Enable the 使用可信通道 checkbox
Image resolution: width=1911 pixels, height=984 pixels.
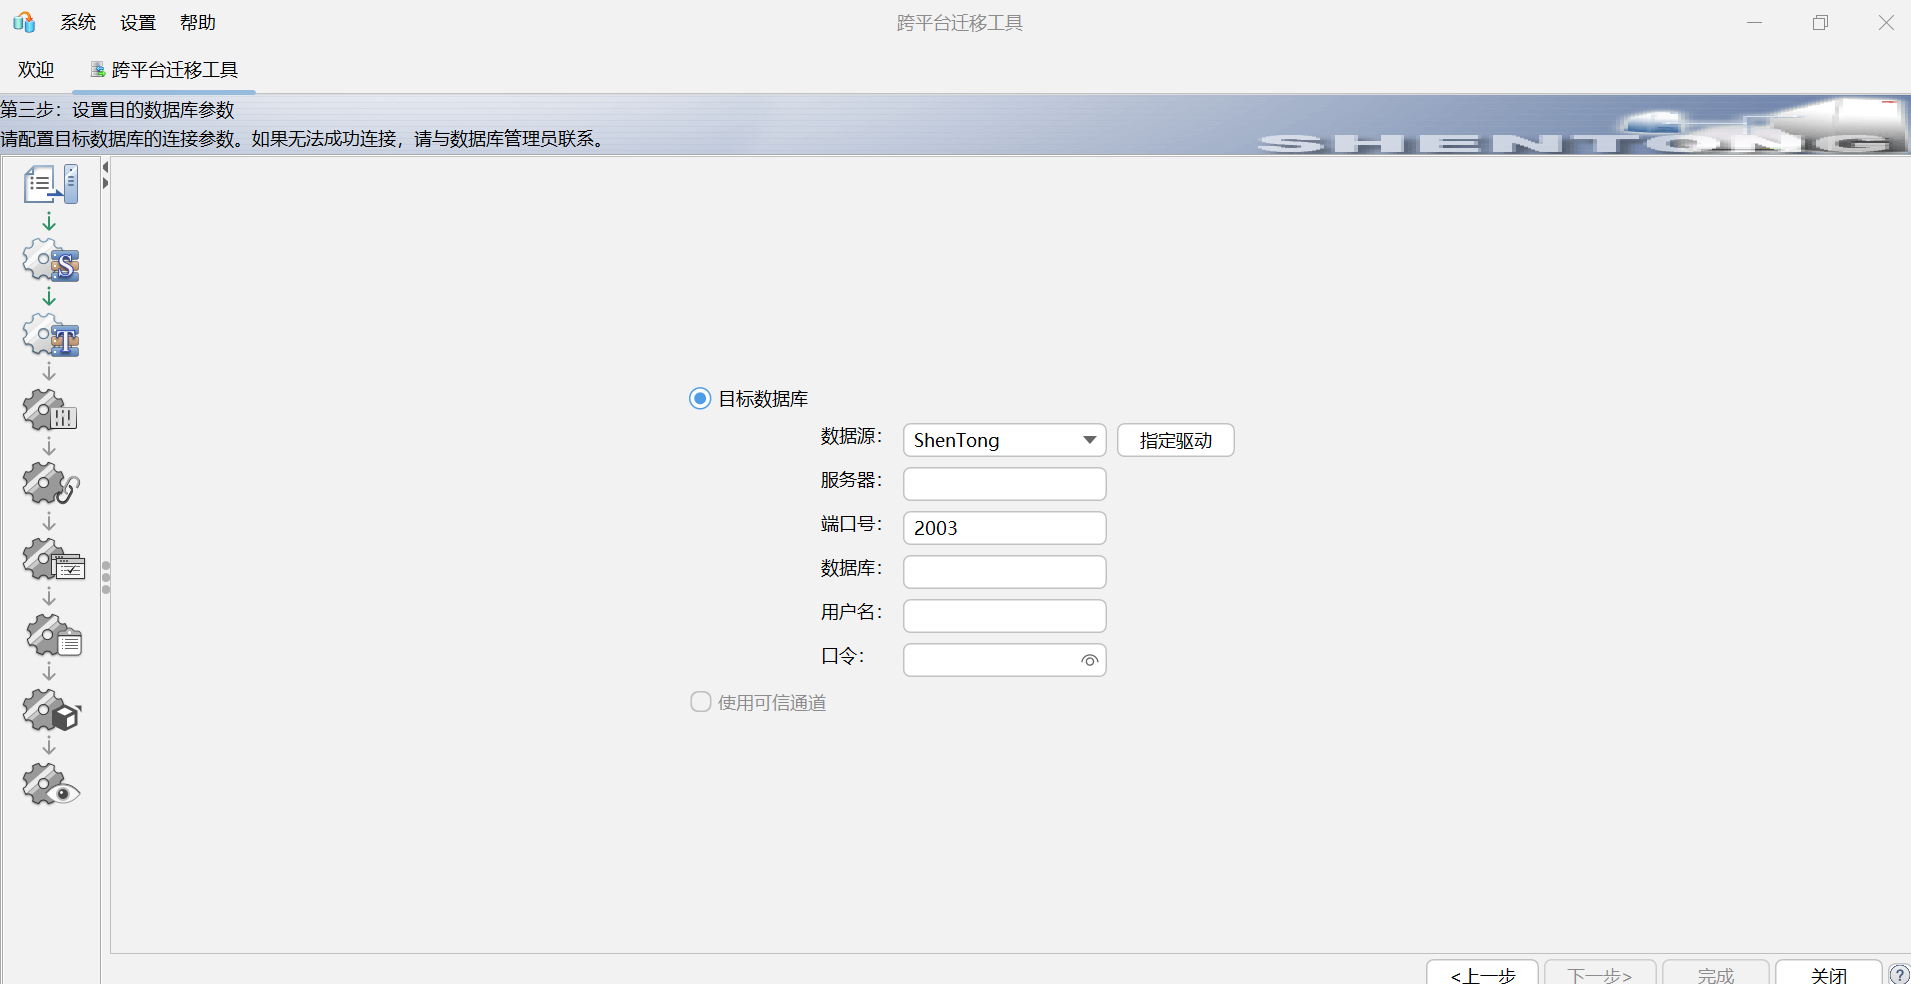[701, 702]
